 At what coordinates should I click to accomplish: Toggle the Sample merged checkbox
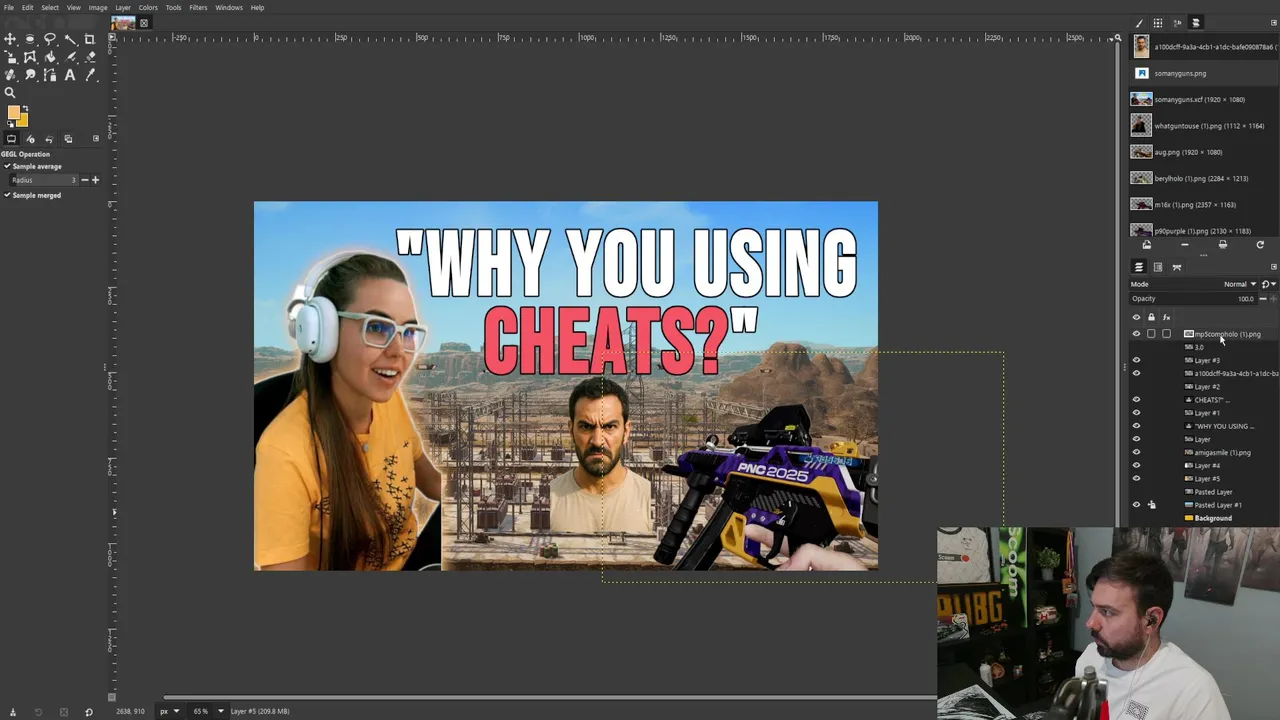7,195
